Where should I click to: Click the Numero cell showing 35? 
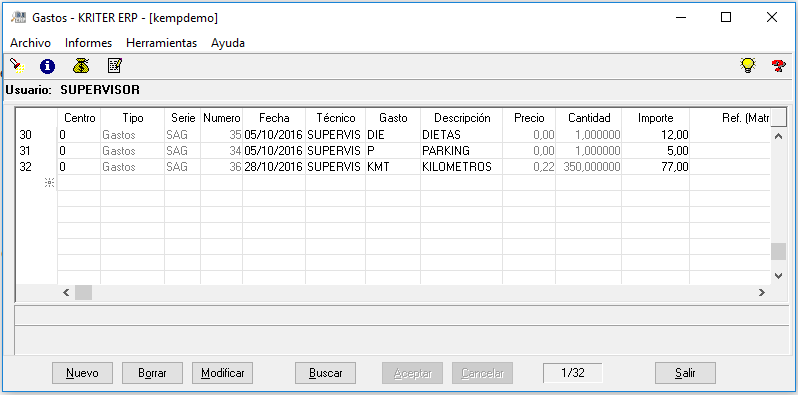pyautogui.click(x=221, y=135)
